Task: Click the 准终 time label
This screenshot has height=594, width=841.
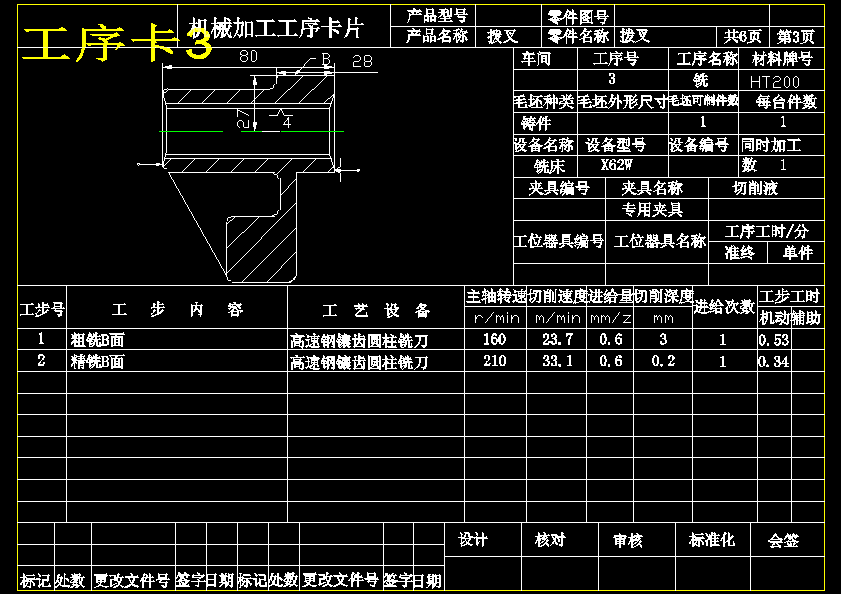Action: click(x=740, y=252)
